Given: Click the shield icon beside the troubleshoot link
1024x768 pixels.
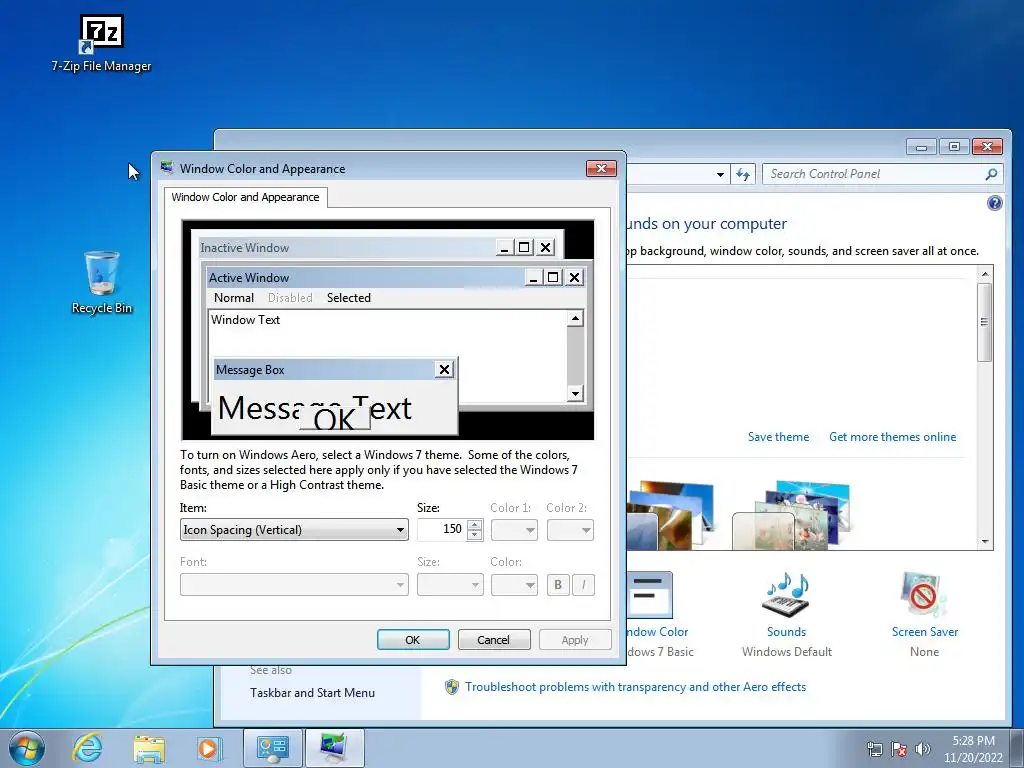Looking at the screenshot, I should 451,686.
